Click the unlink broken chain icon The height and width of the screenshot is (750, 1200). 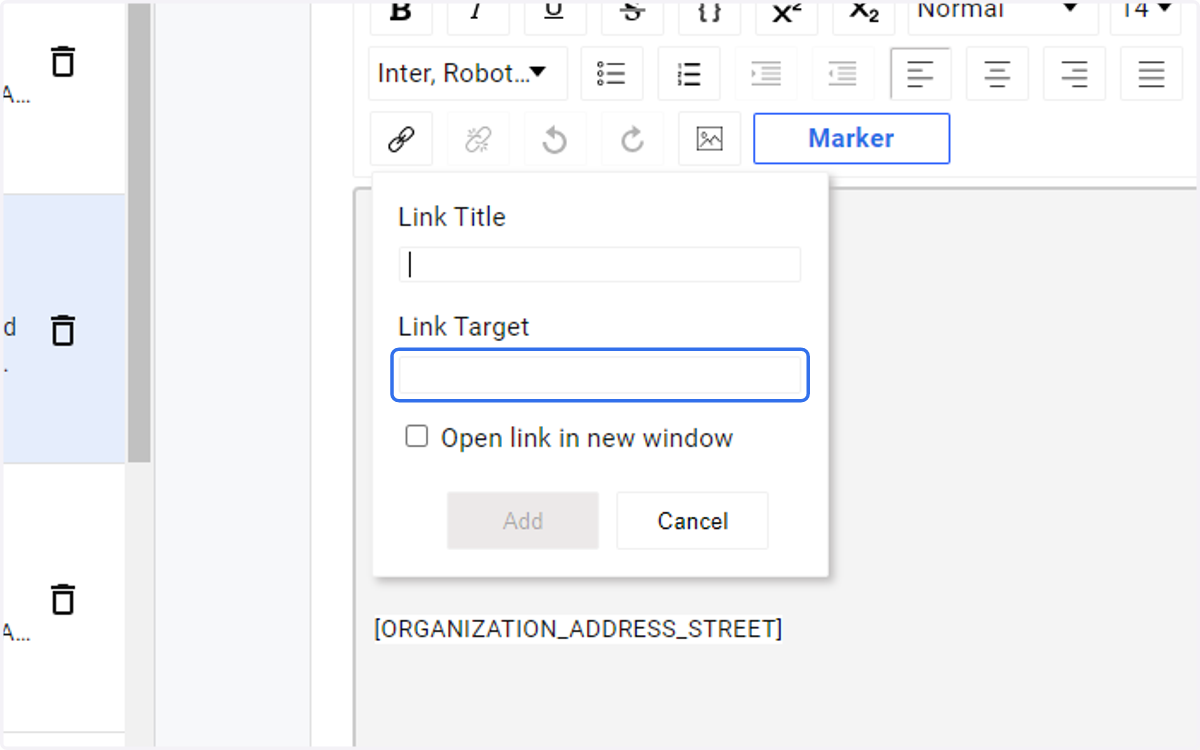pos(478,138)
